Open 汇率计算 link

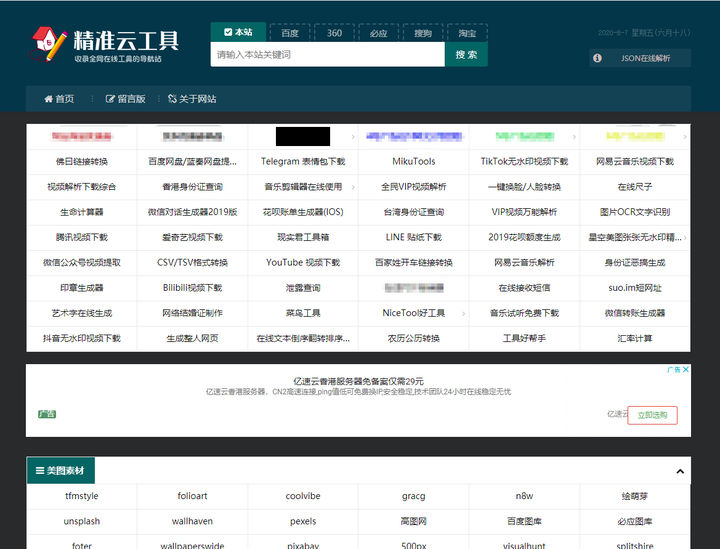pyautogui.click(x=635, y=338)
